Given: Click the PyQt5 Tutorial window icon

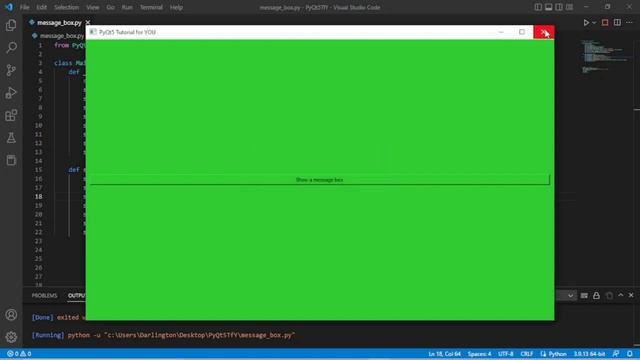Looking at the screenshot, I should [x=93, y=32].
